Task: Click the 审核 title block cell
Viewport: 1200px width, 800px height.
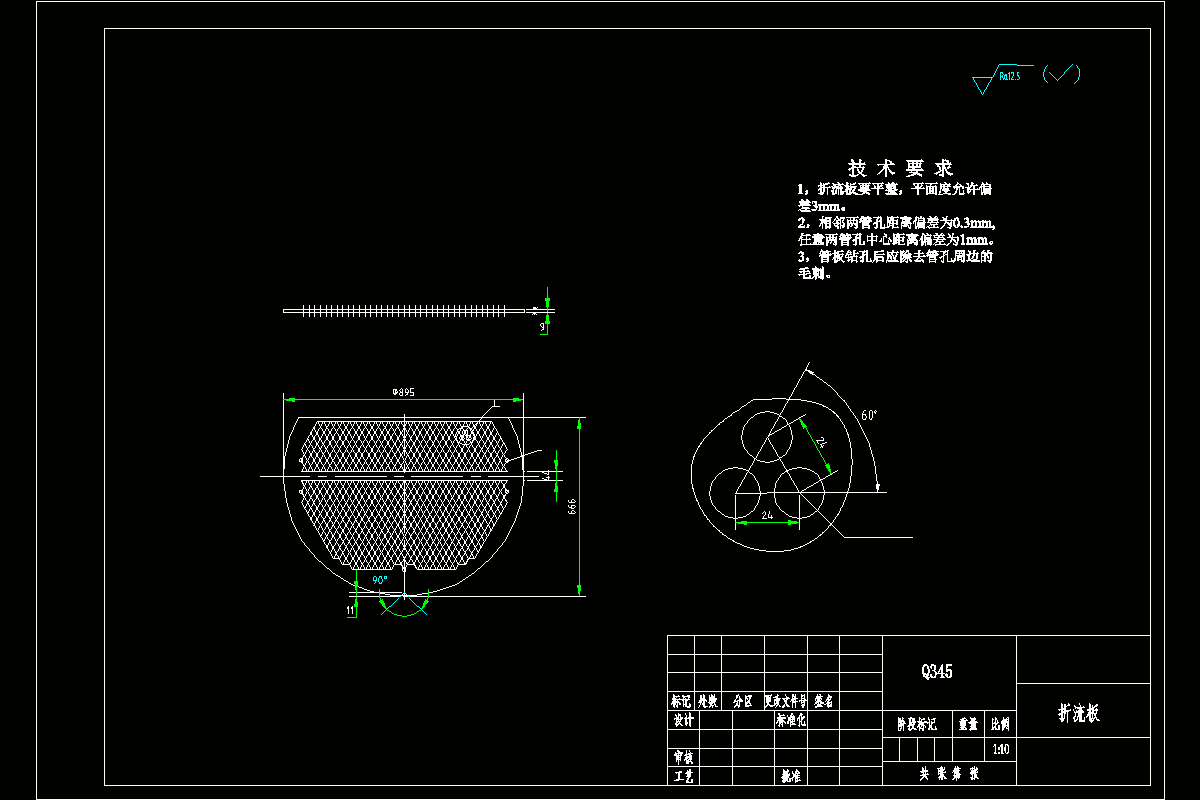Action: click(x=683, y=758)
